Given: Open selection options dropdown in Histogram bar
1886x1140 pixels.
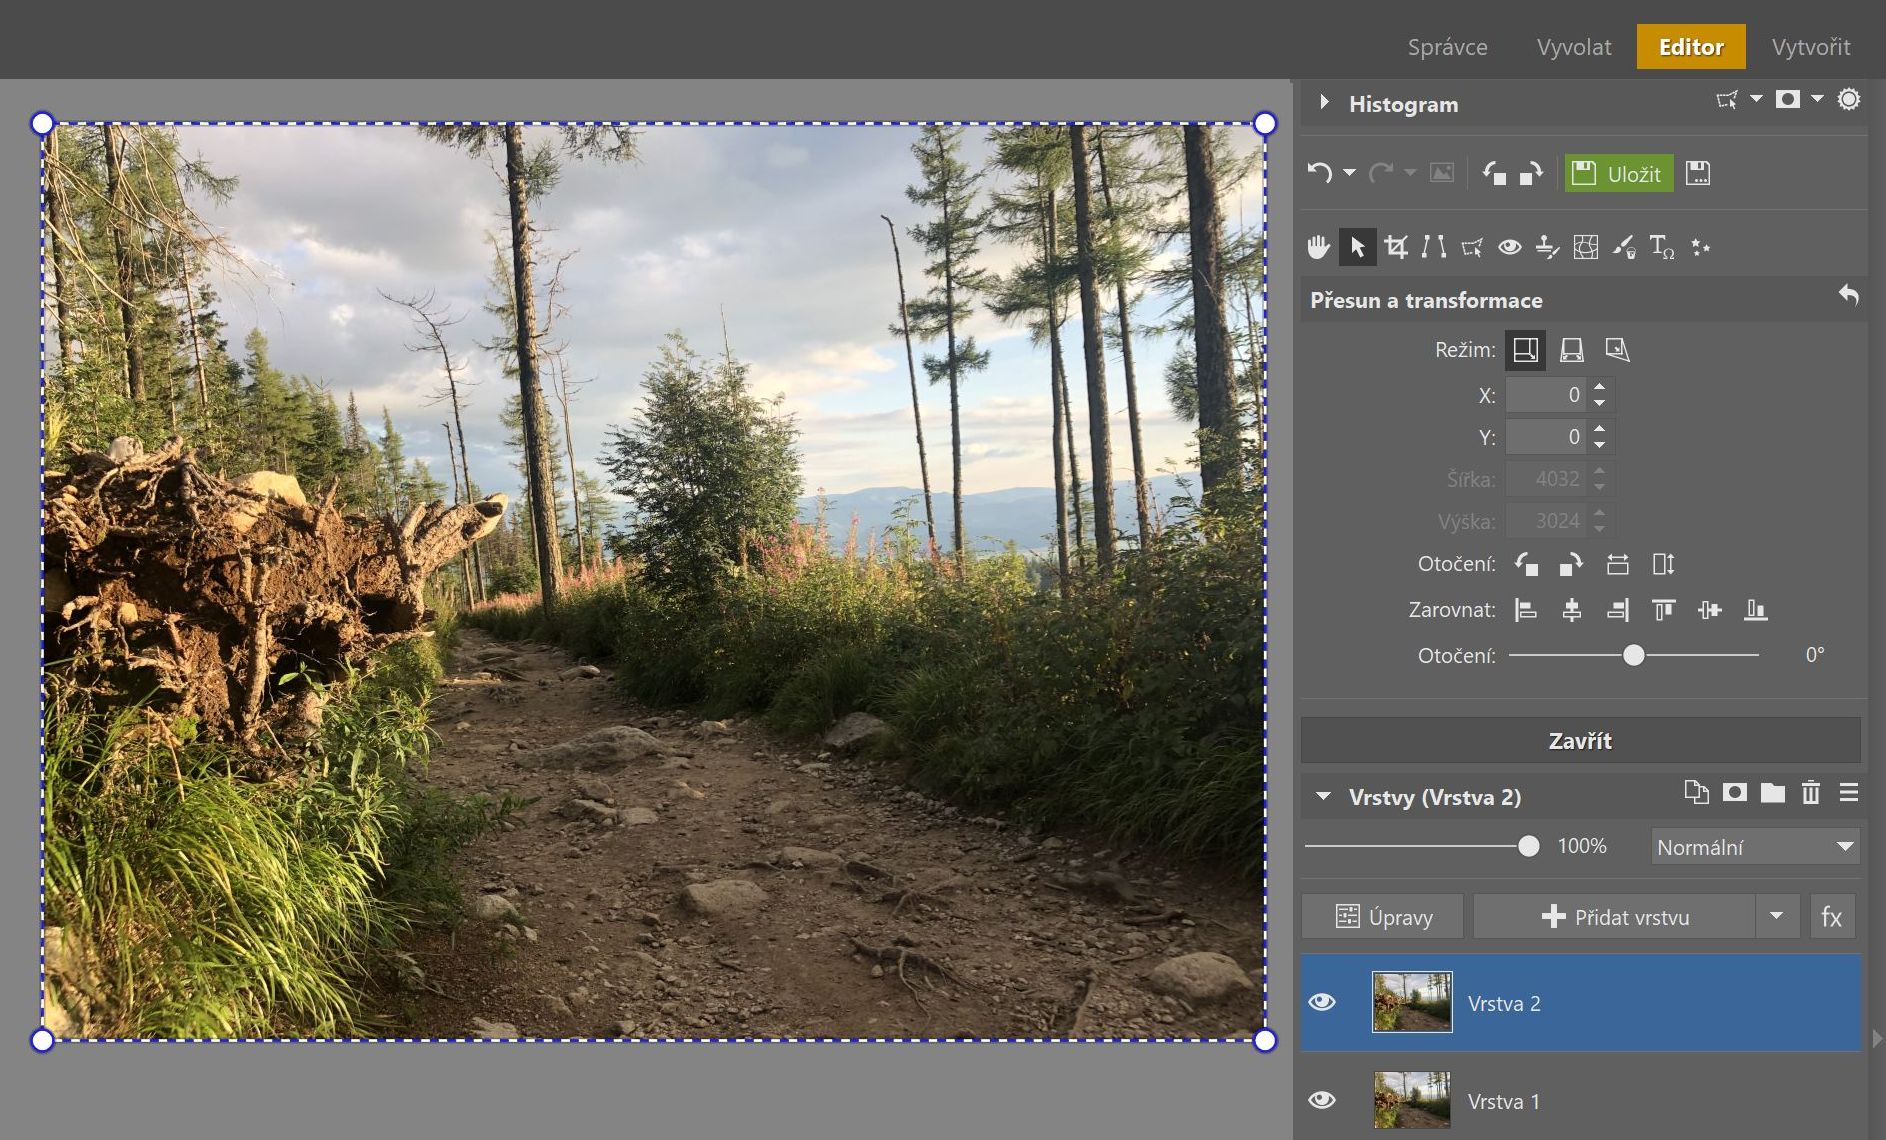Looking at the screenshot, I should [1756, 99].
